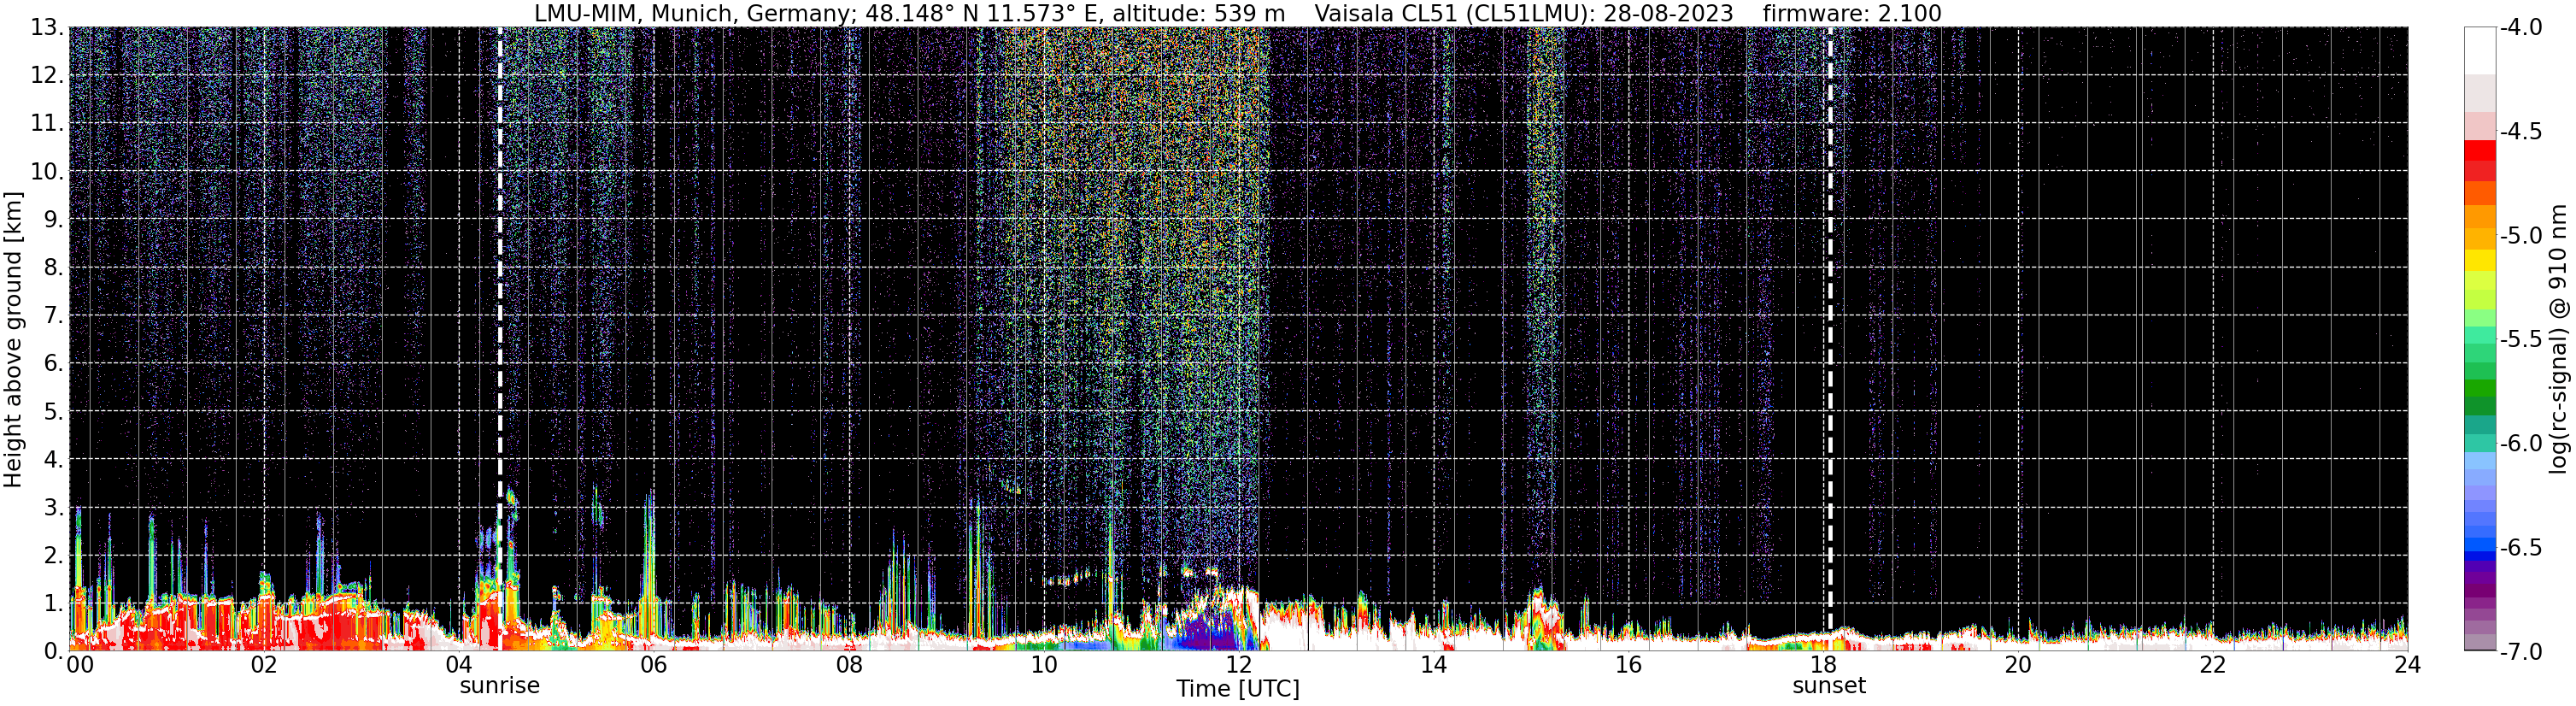The image size is (2576, 706).
Task: Click the 'log(rc-signal) @ 910 nm' colorbar label
Action: 2559,339
